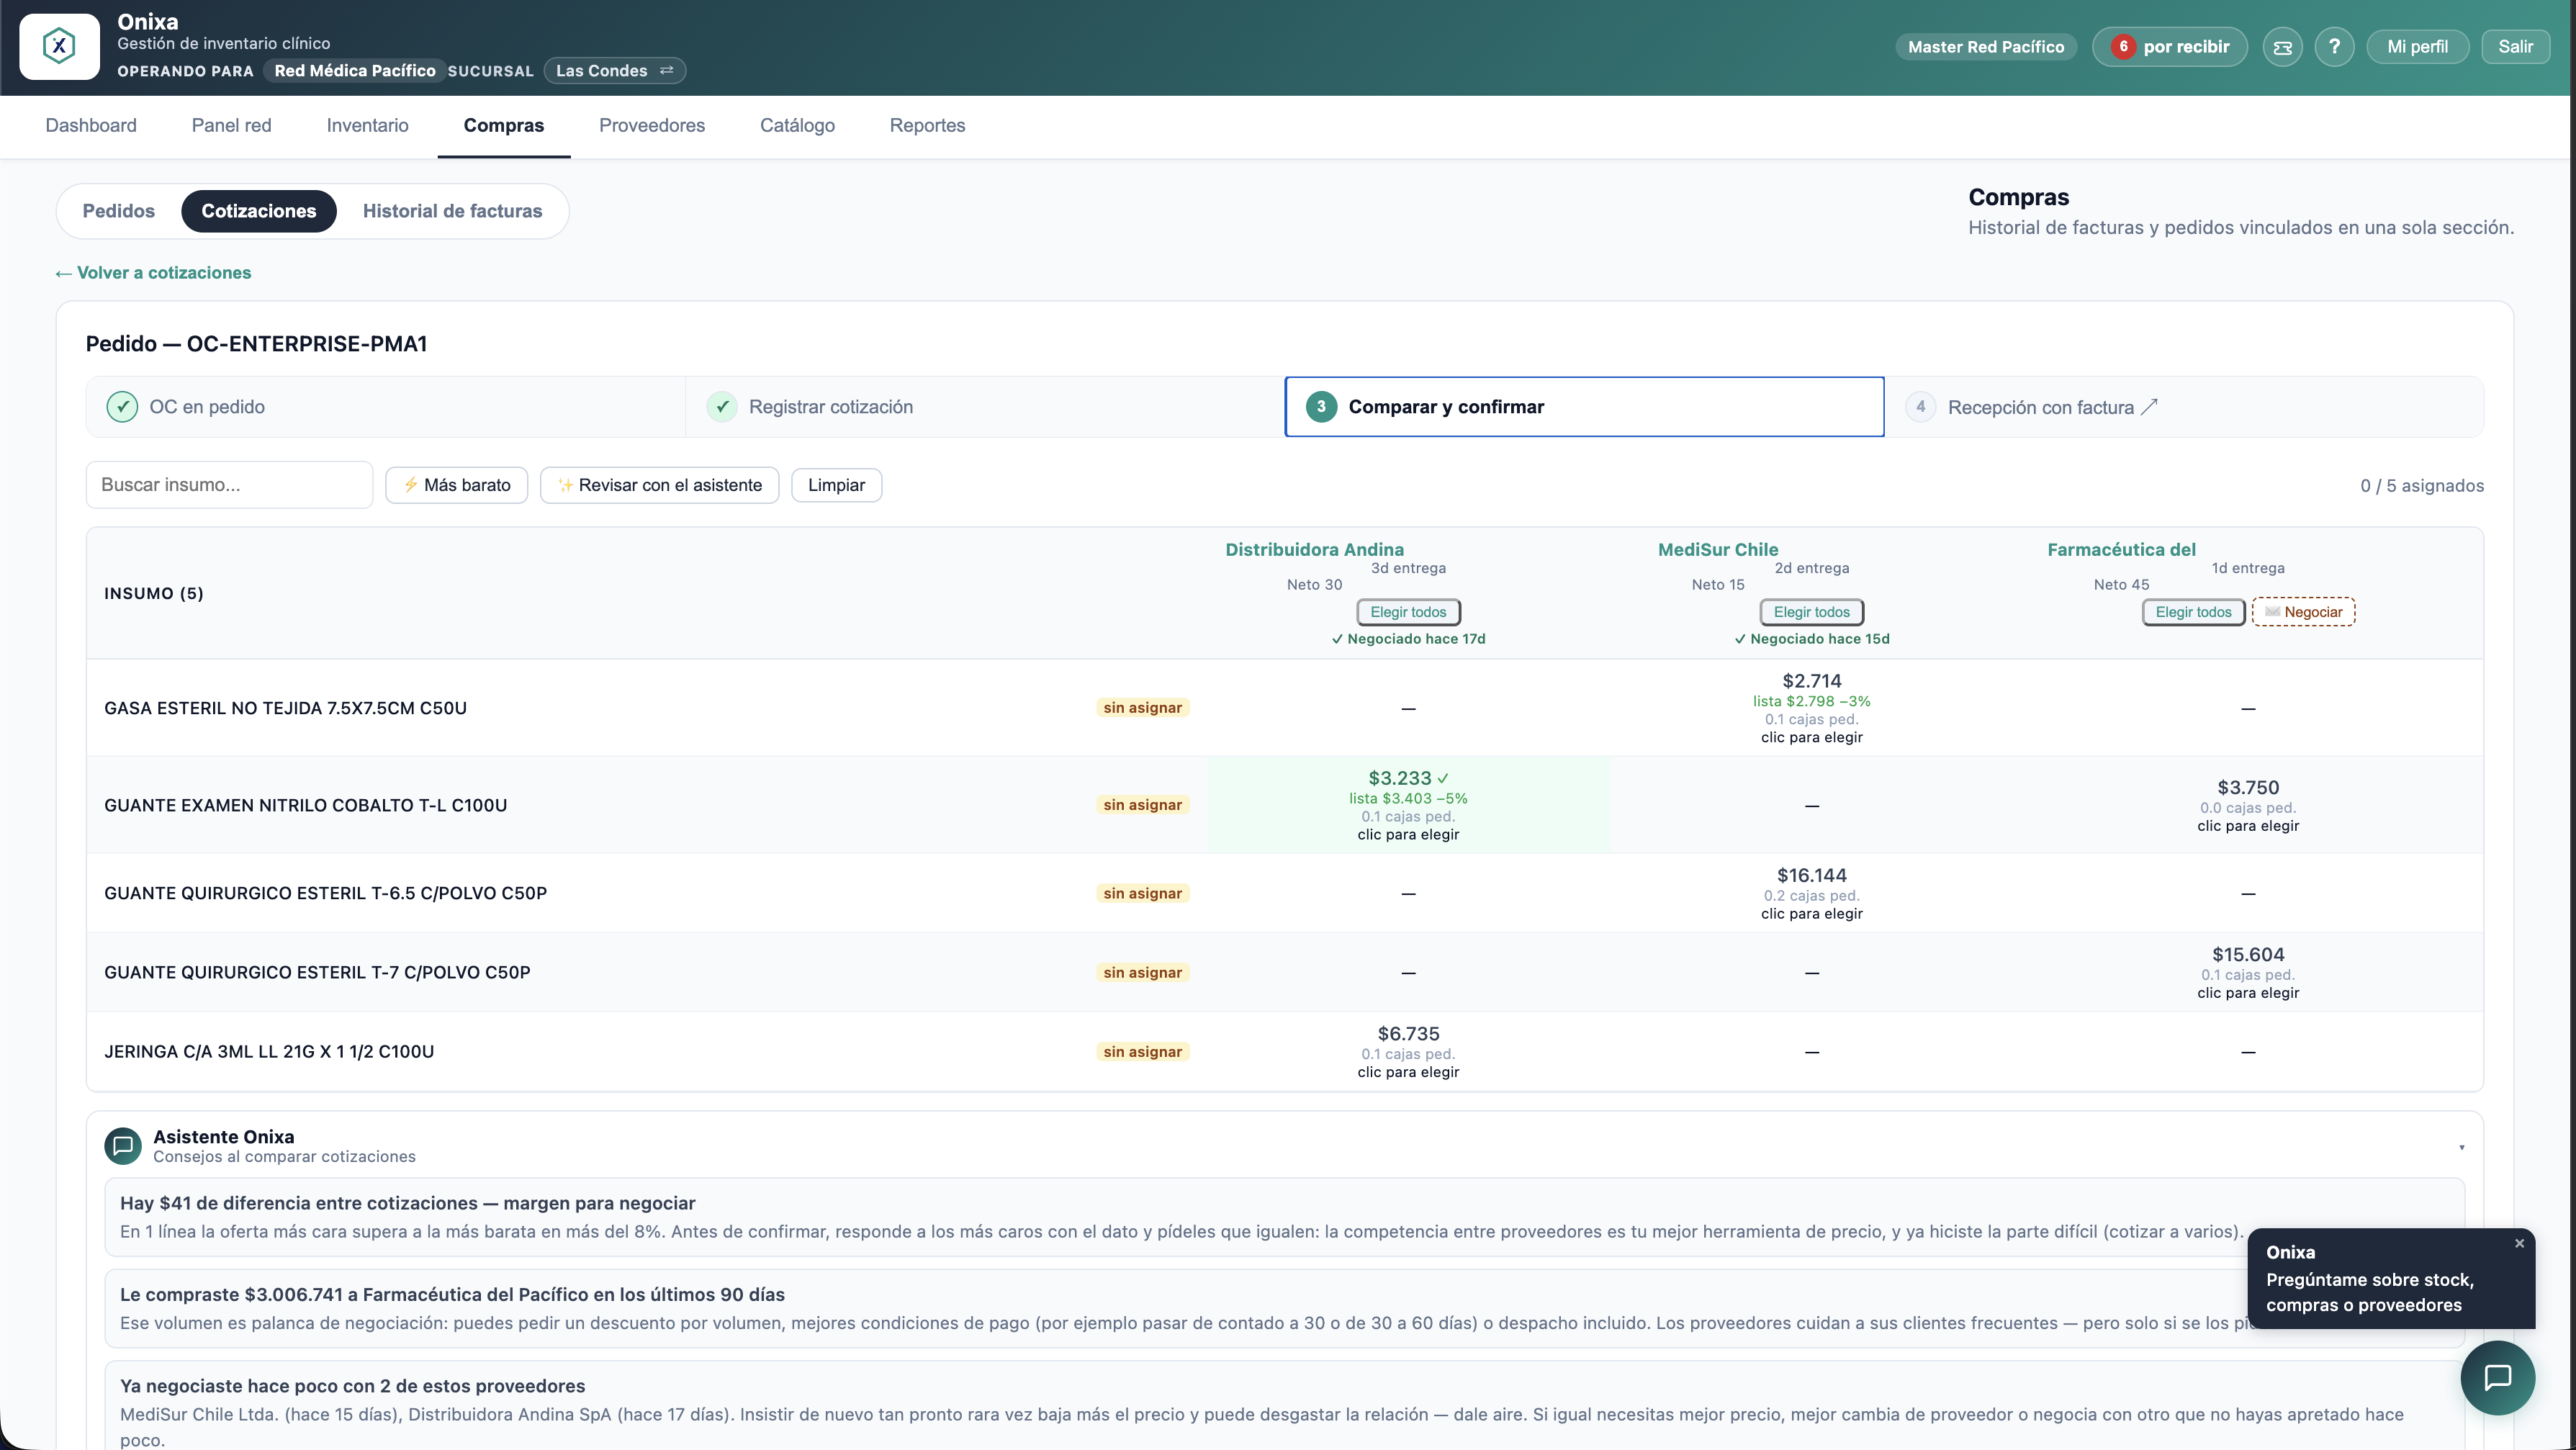2576x1450 pixels.
Task: Open the Onixa chat bubble button
Action: click(2497, 1377)
